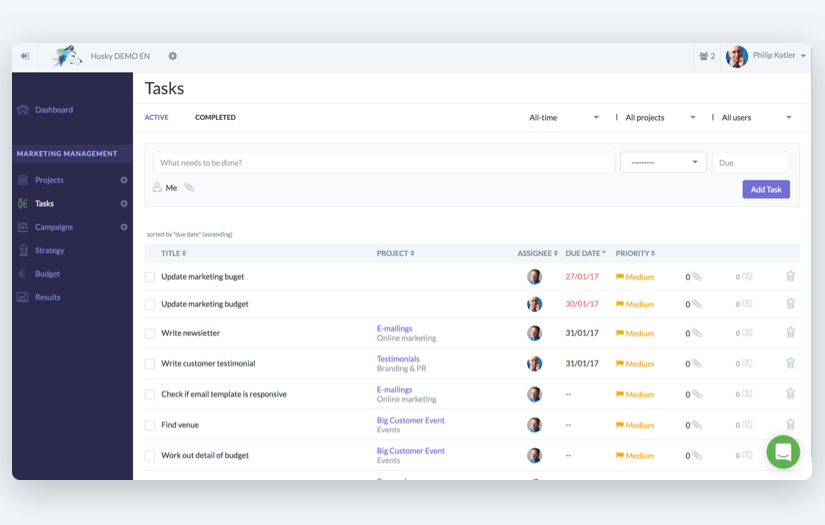
Task: Open the All-time filter dropdown
Action: point(564,118)
